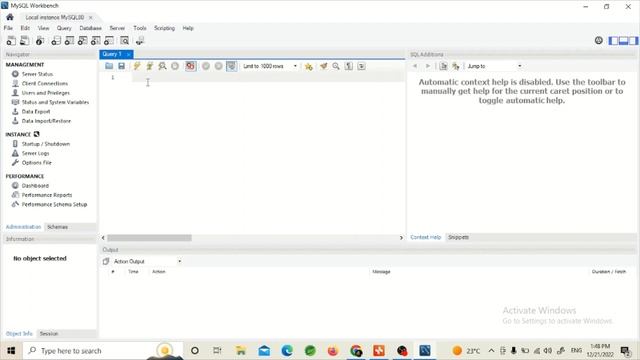This screenshot has width=640, height=360.
Task: Toggle invisible characters display
Action: [x=349, y=66]
